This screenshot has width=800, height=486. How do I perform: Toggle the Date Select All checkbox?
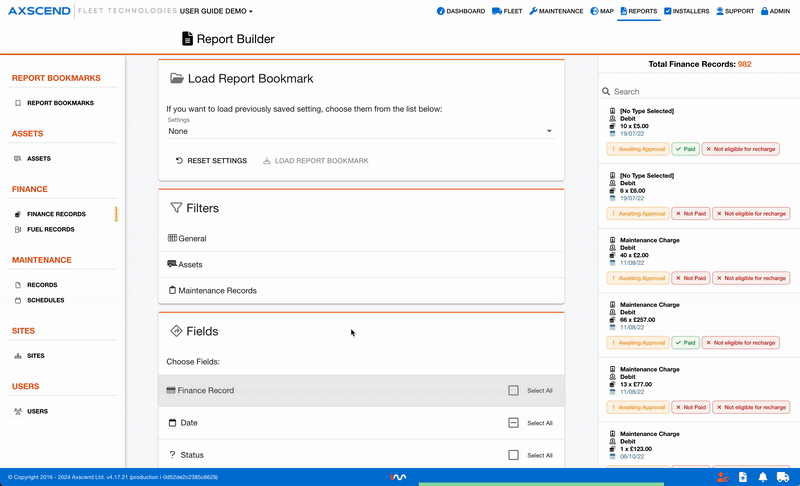(513, 423)
